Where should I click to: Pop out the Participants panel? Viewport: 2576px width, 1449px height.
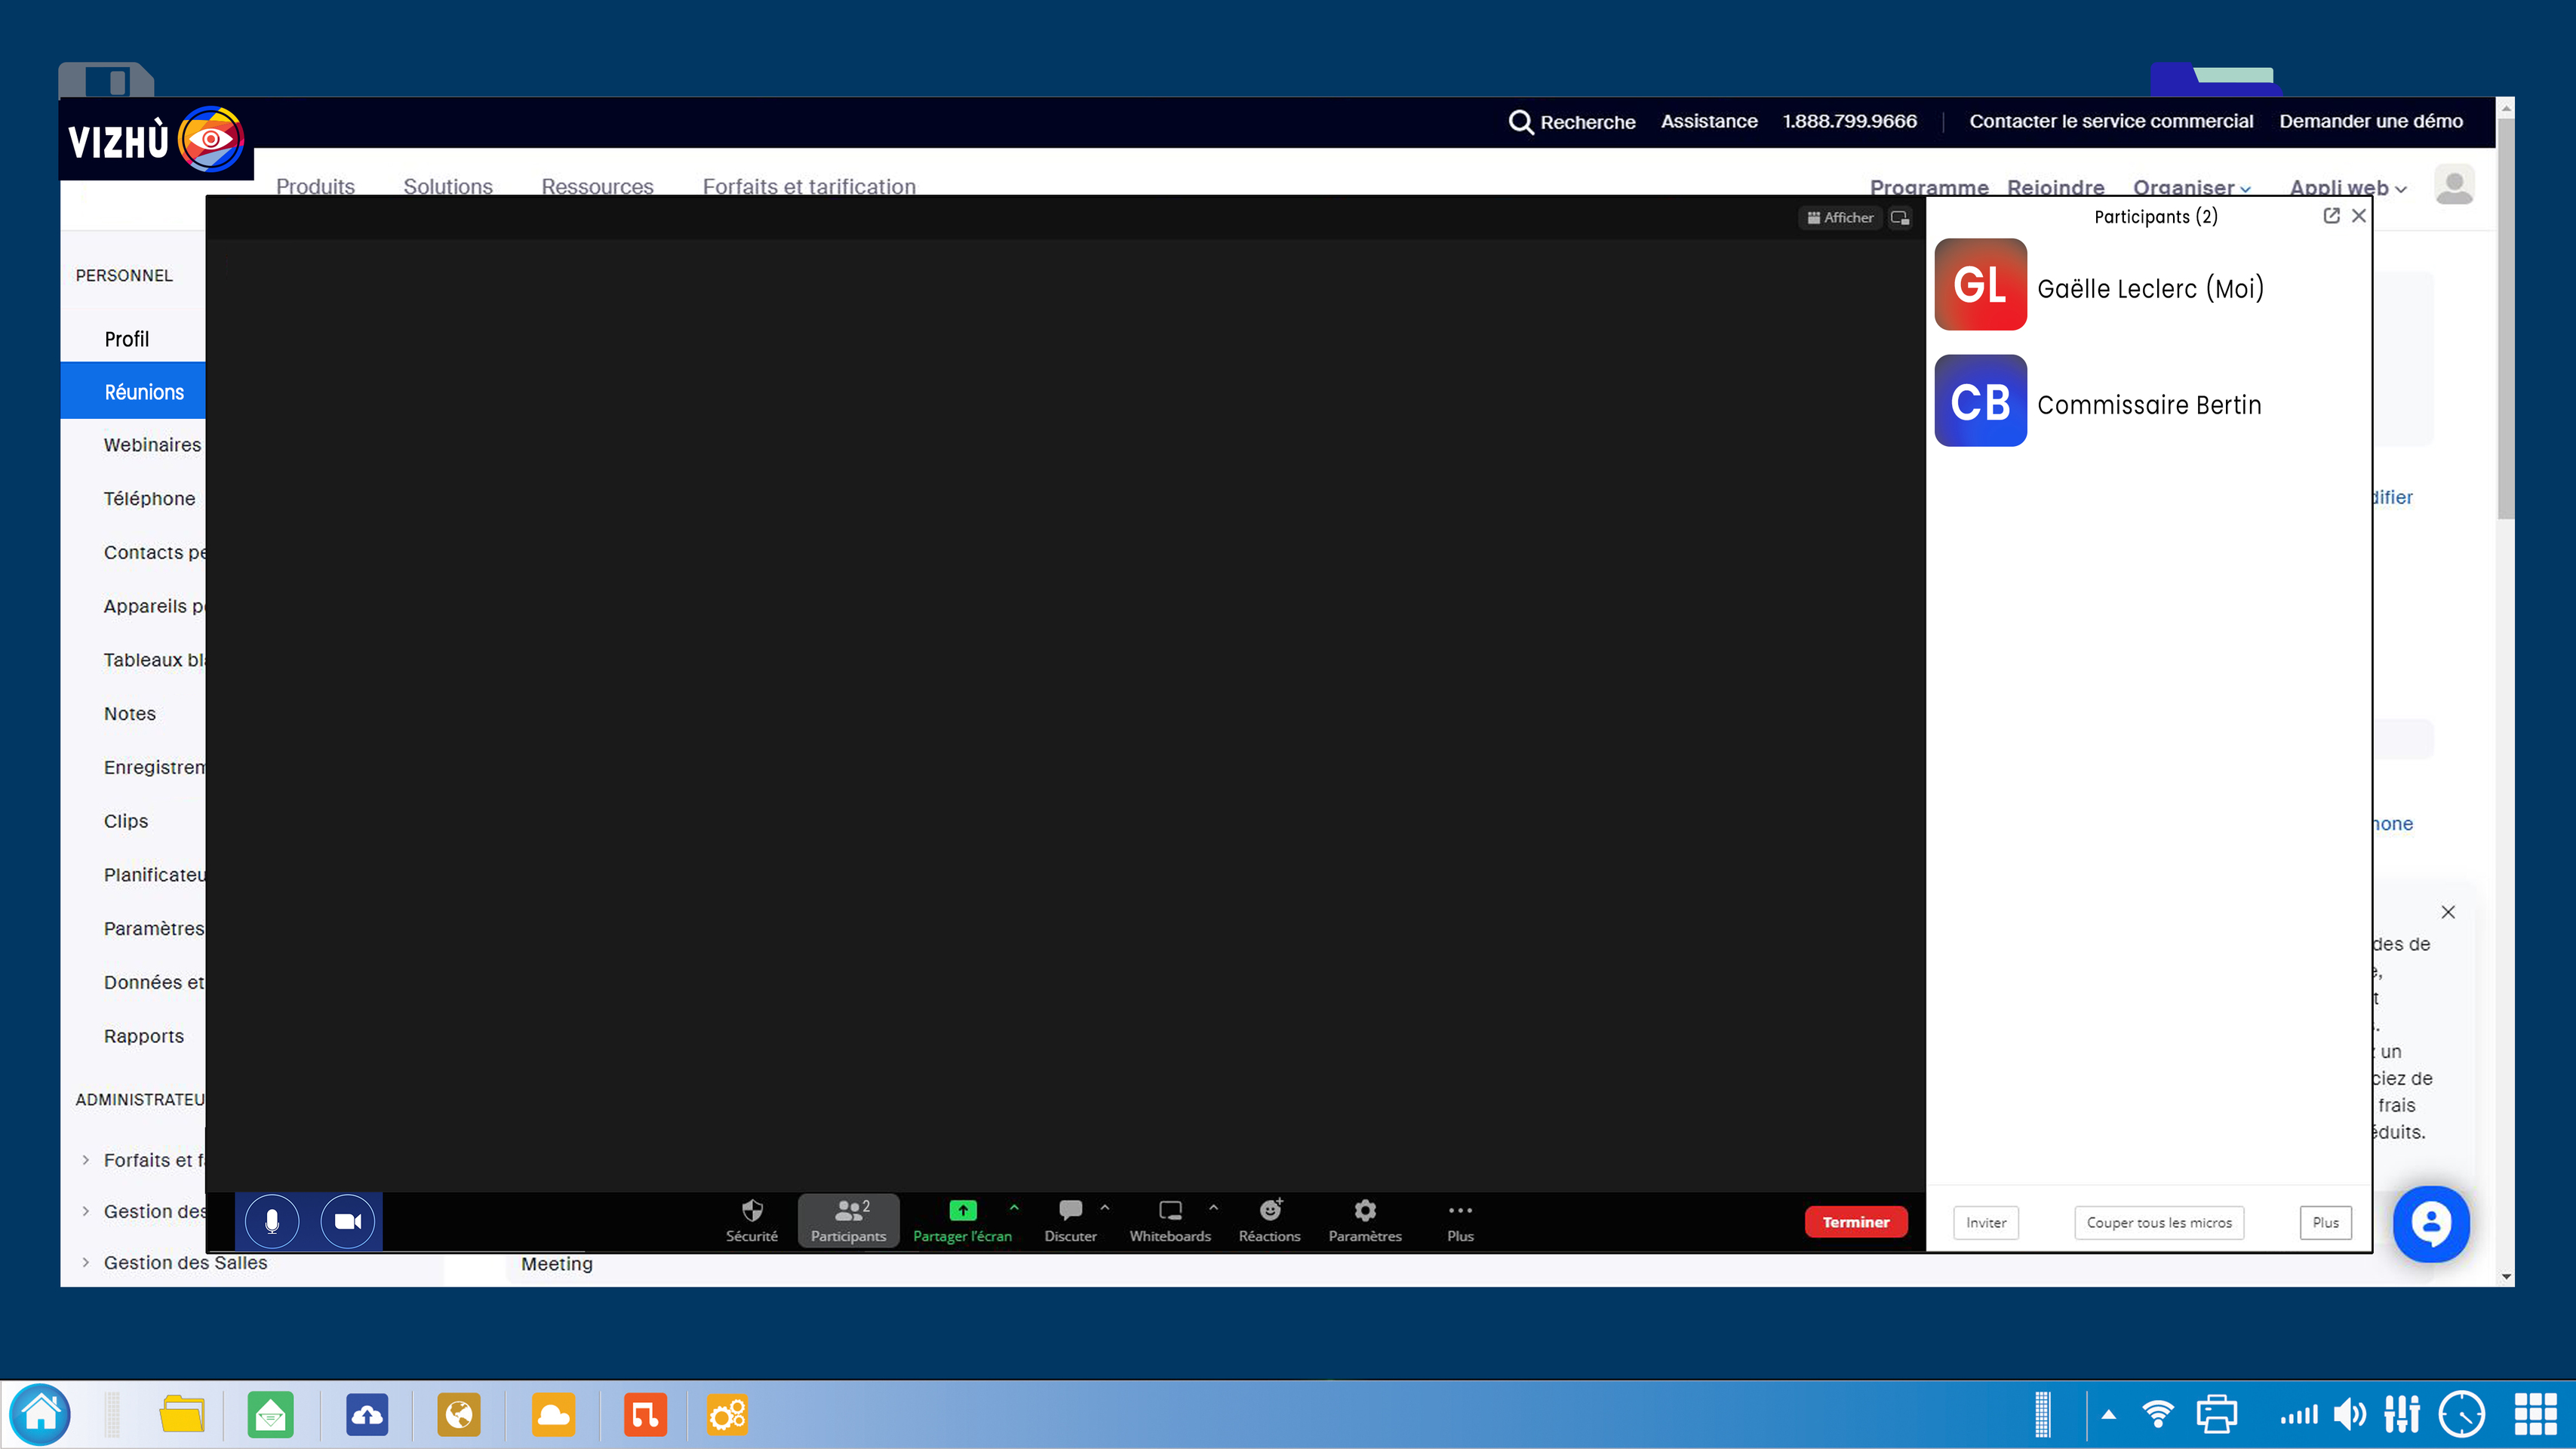(x=2331, y=216)
